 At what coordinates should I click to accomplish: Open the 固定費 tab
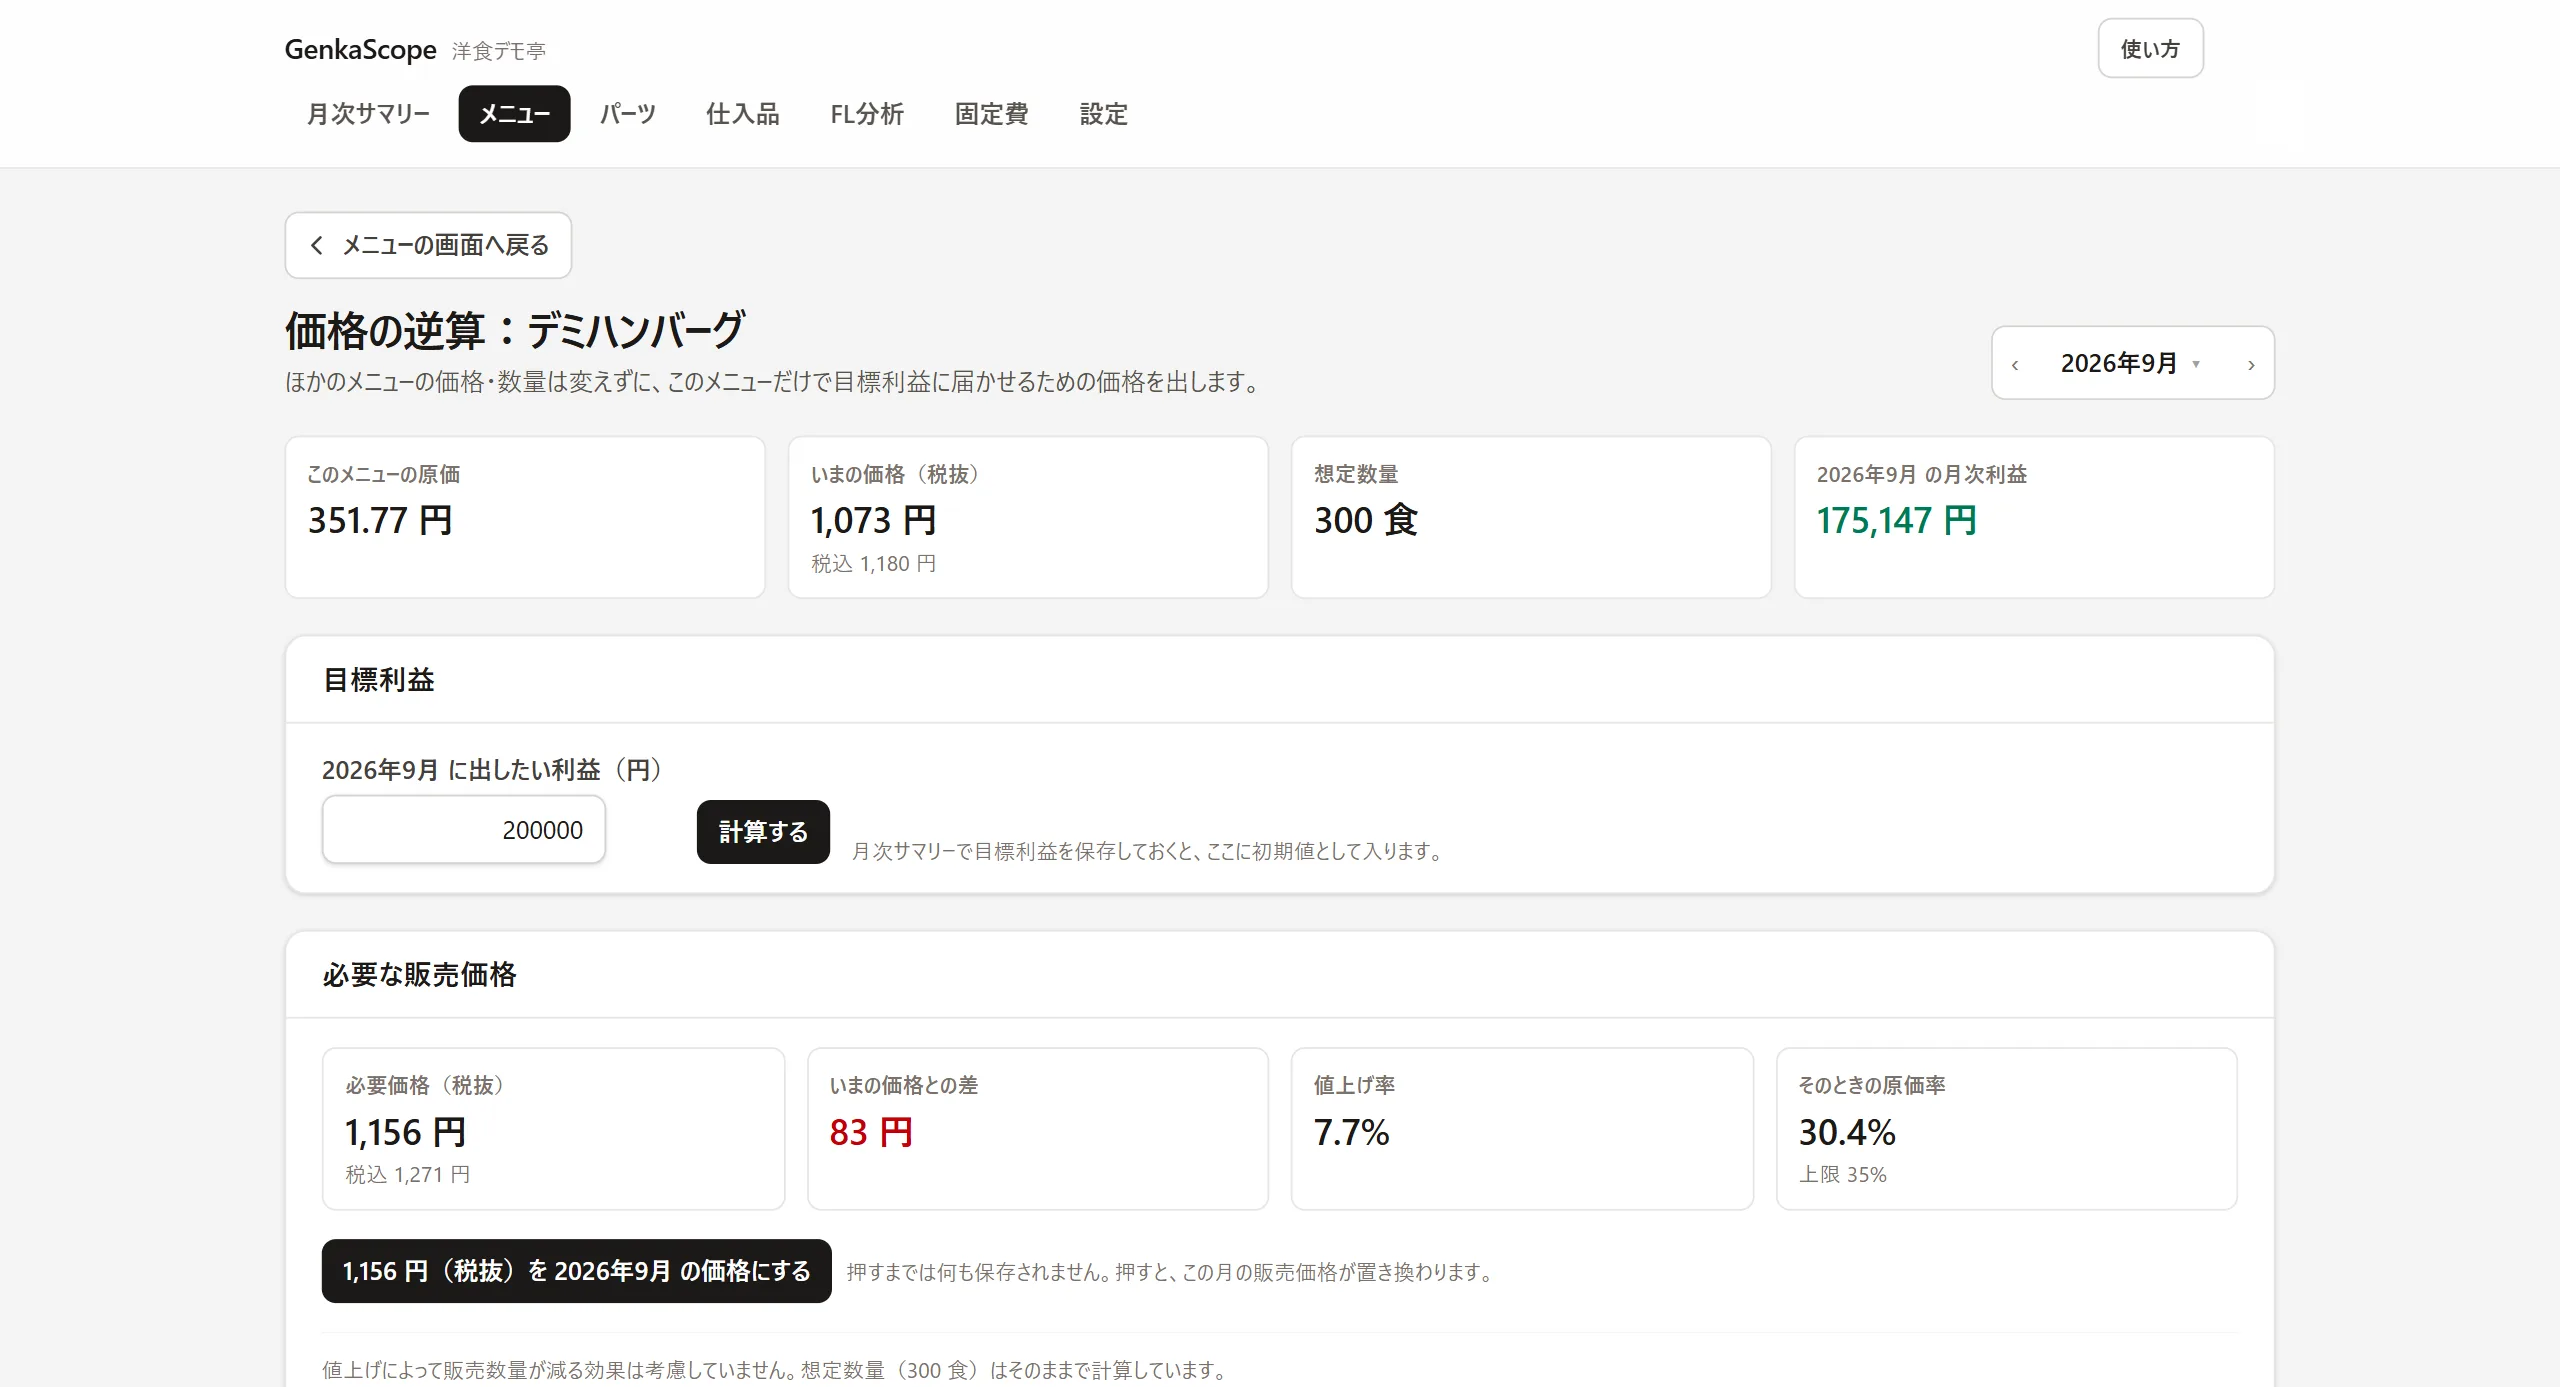click(991, 114)
